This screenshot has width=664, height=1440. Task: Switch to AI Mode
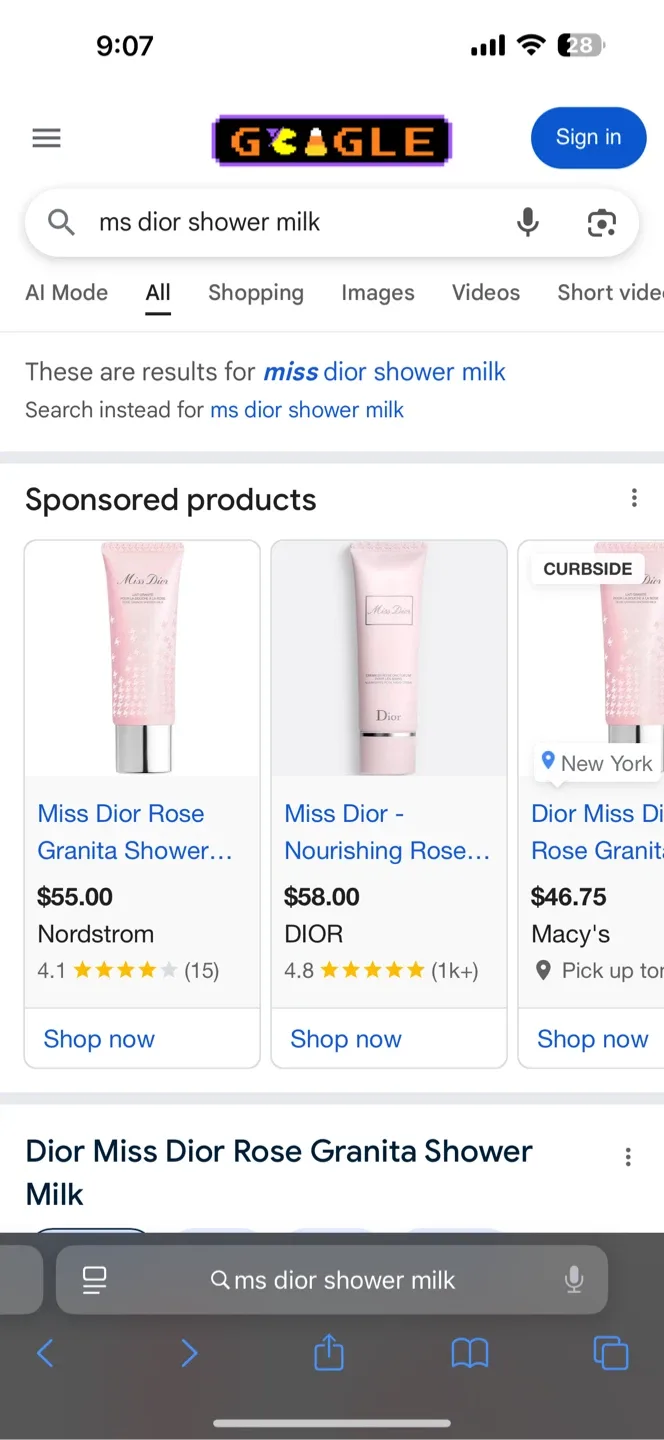pos(66,292)
